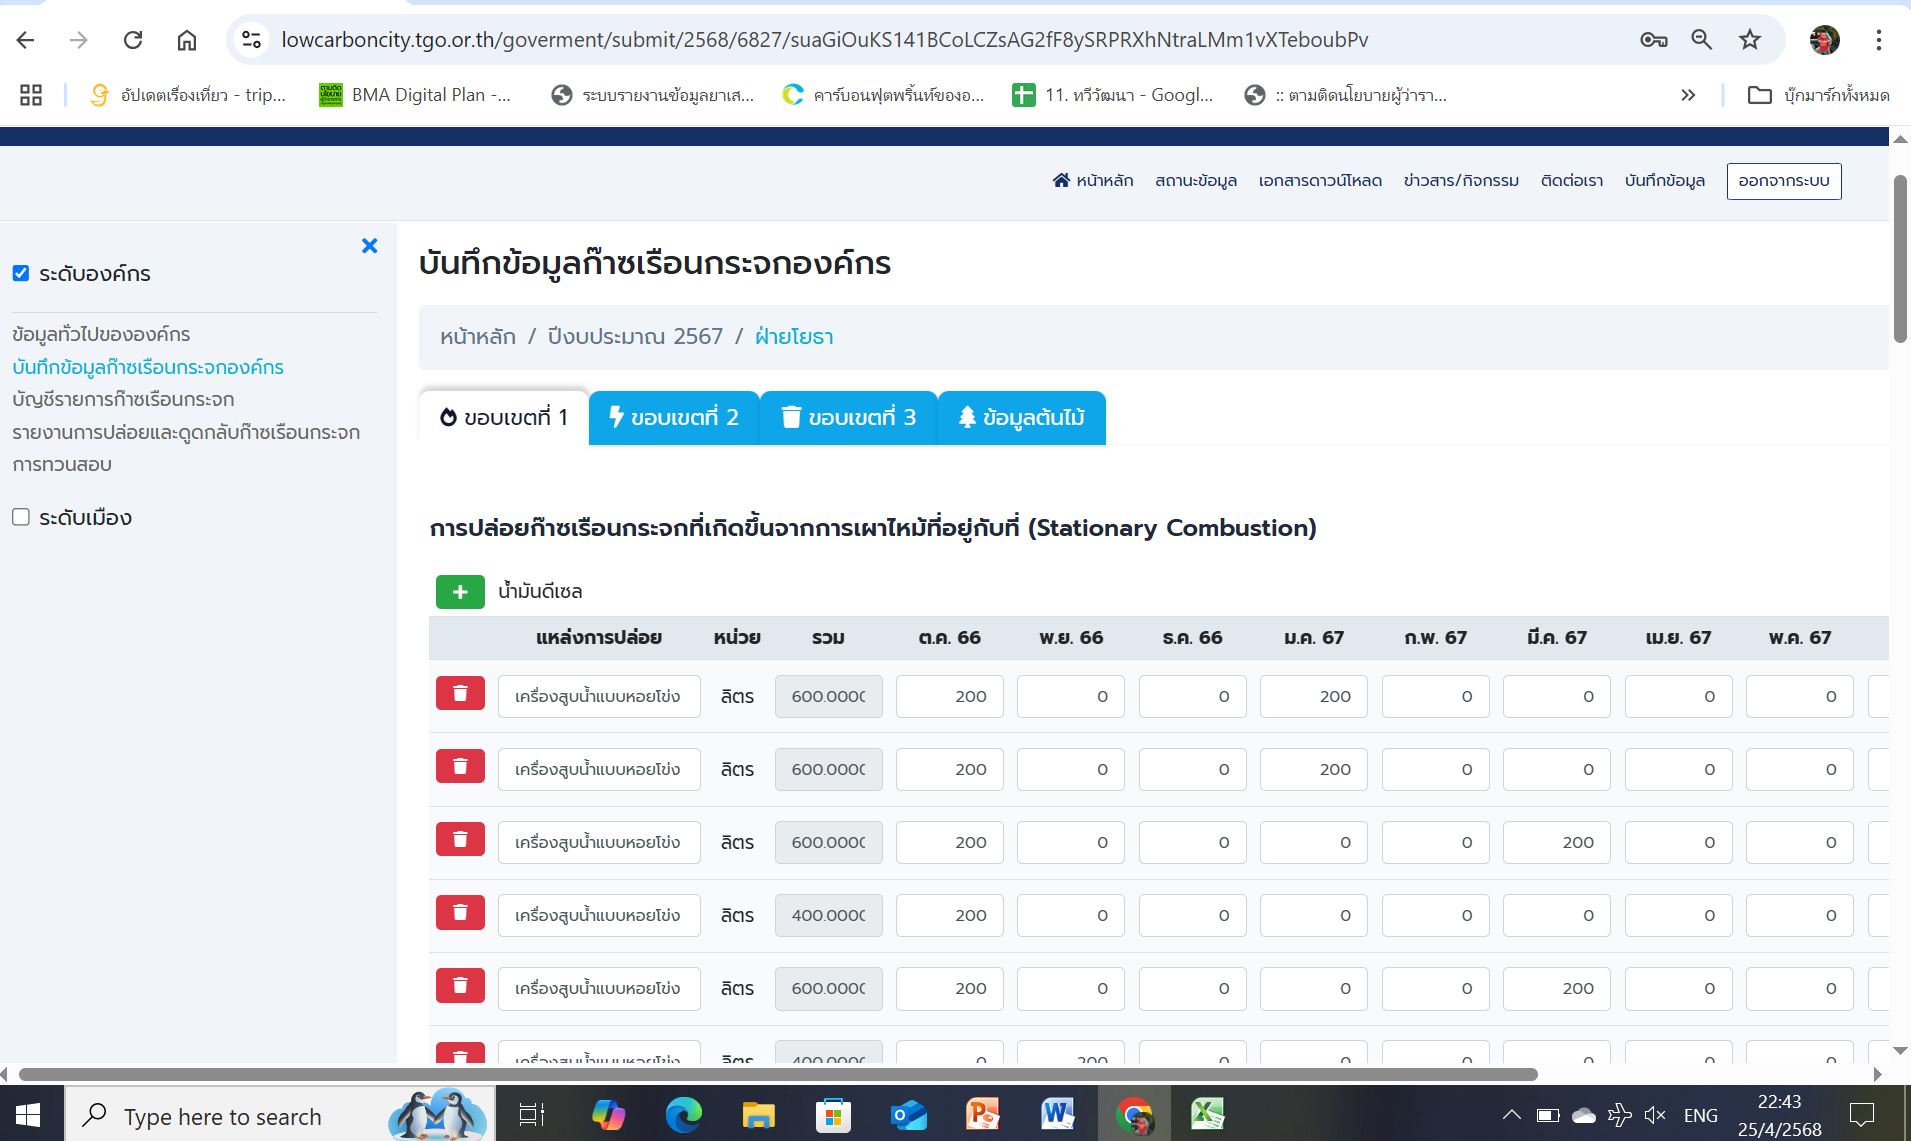Open the บุ๊กมาร์กทั้งหมด bookmarks folder

(1818, 95)
